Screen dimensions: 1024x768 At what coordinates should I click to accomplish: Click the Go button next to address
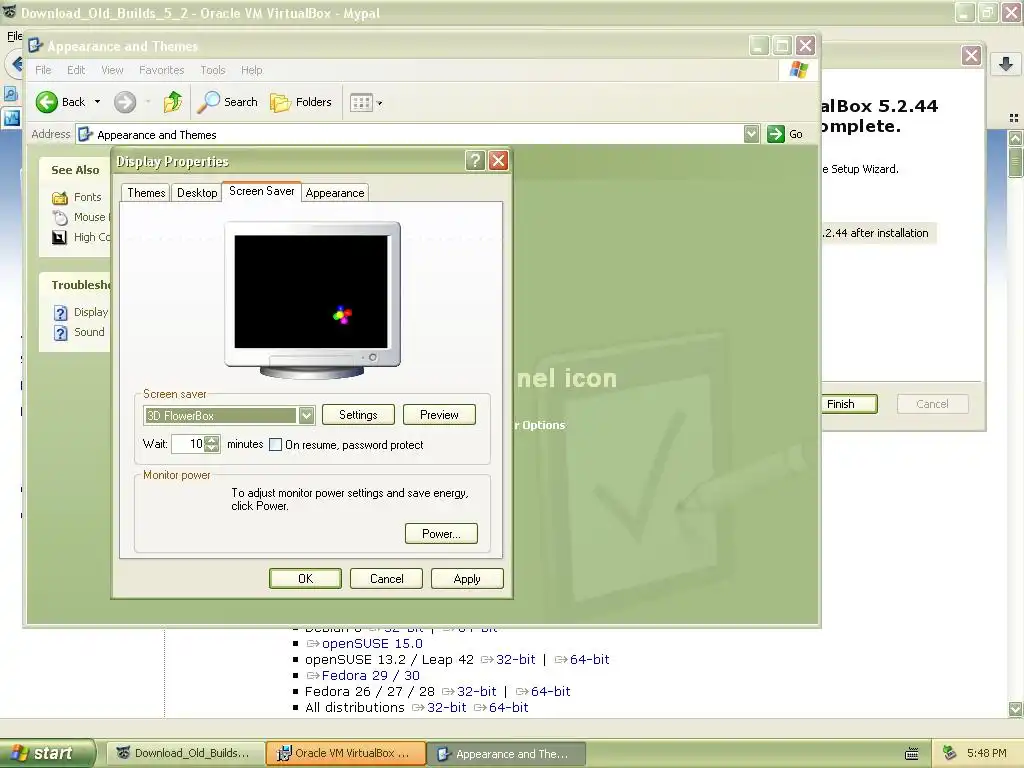pos(785,134)
